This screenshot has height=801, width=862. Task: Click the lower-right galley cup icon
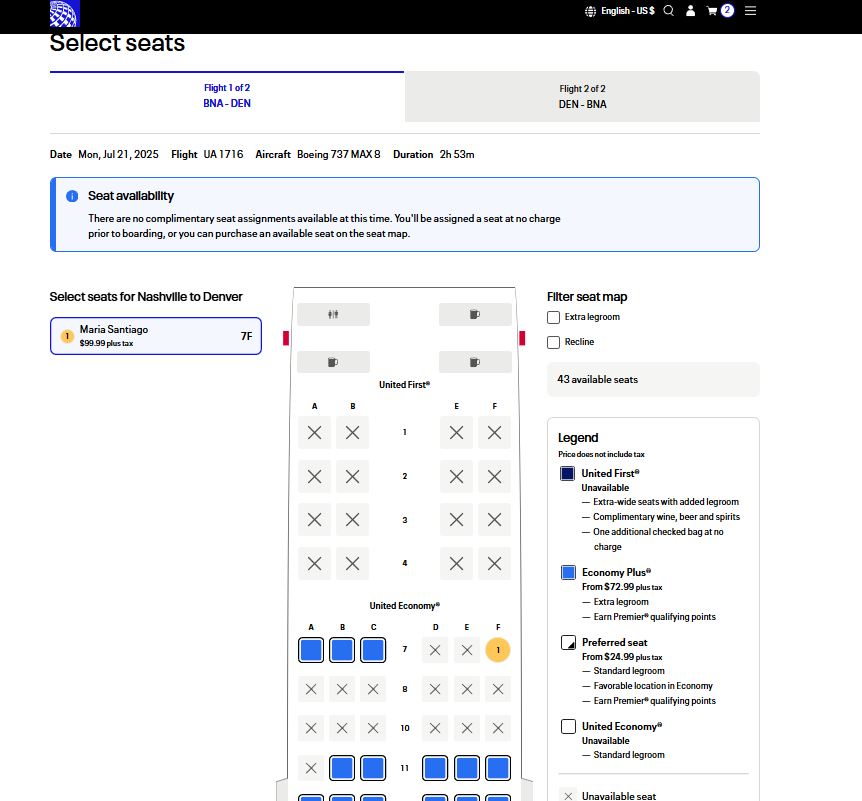(x=475, y=362)
